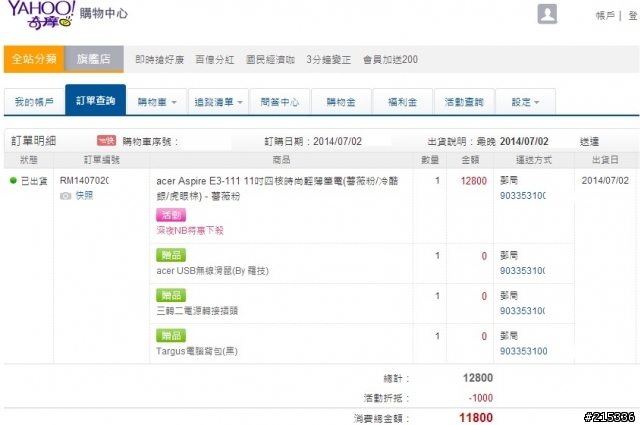Open 百億分紅 link
This screenshot has height=425, width=640.
click(x=215, y=60)
